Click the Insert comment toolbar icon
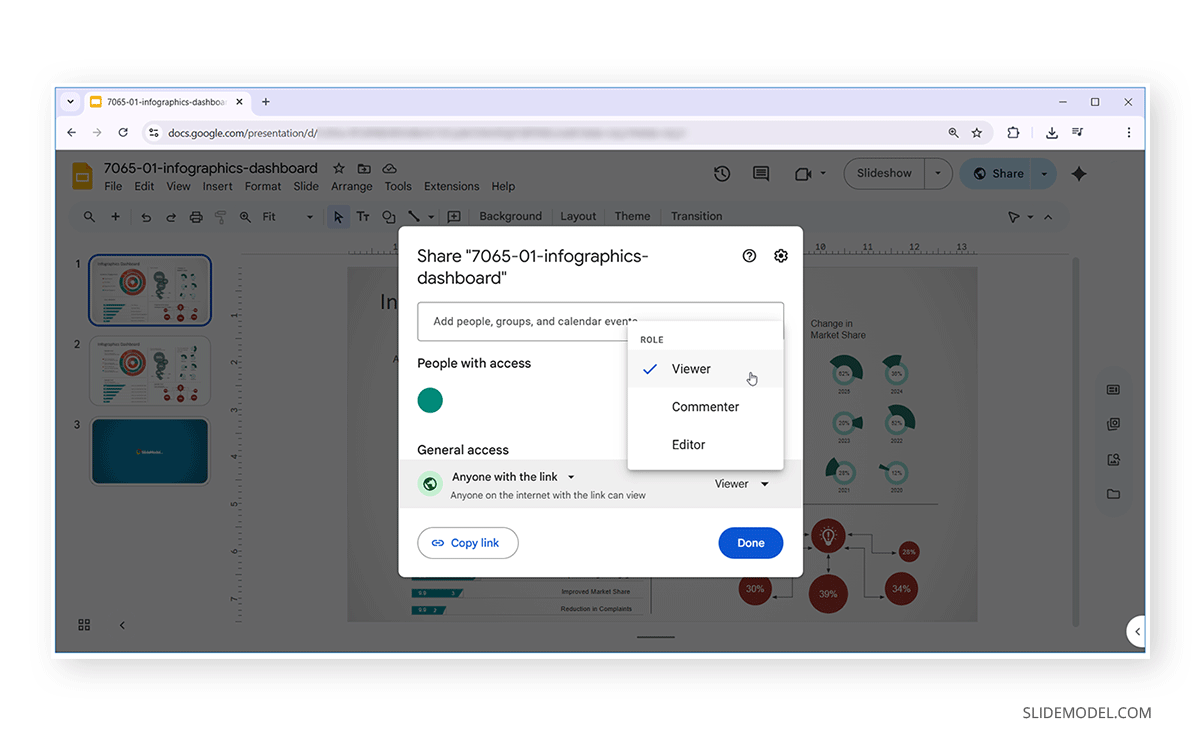1200x743 pixels. coord(454,216)
